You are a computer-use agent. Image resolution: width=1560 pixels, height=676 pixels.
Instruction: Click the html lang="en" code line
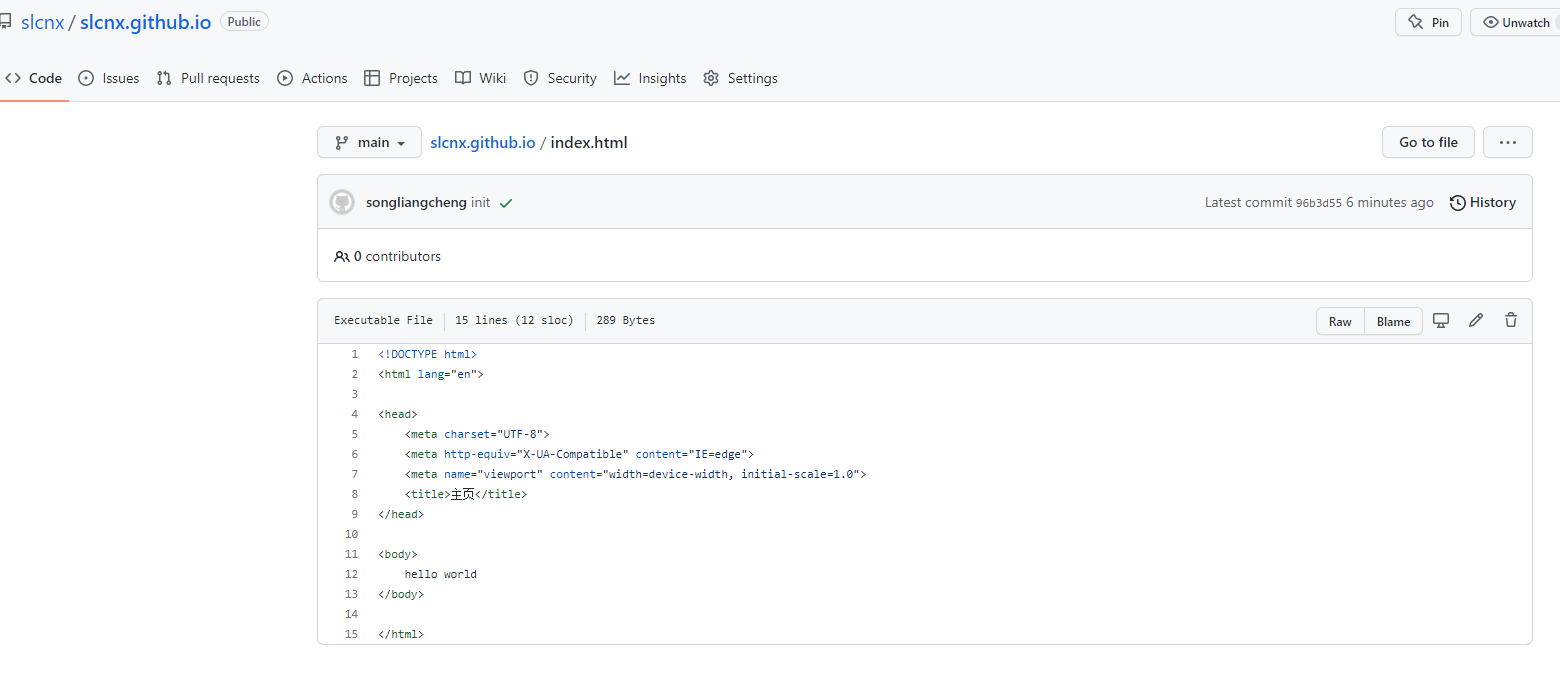pos(431,374)
